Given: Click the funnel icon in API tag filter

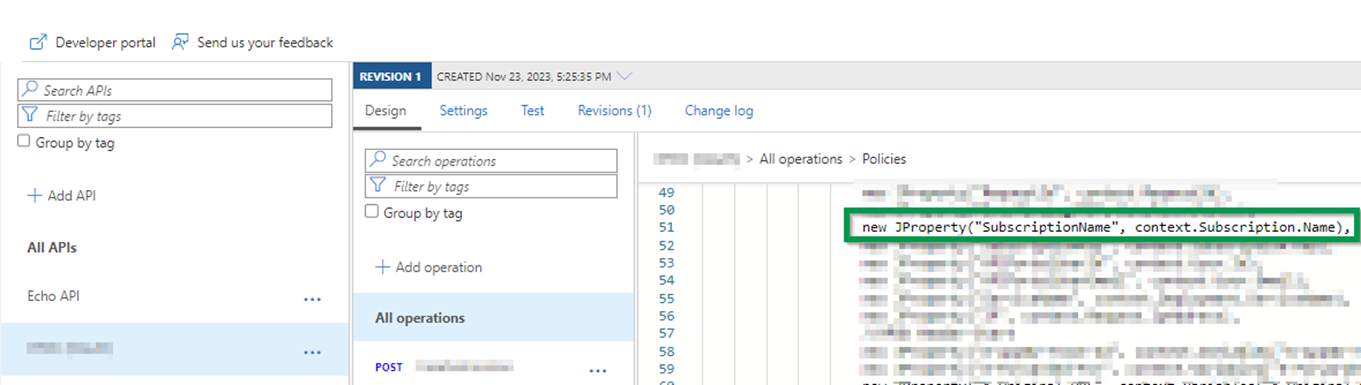Looking at the screenshot, I should (x=30, y=116).
